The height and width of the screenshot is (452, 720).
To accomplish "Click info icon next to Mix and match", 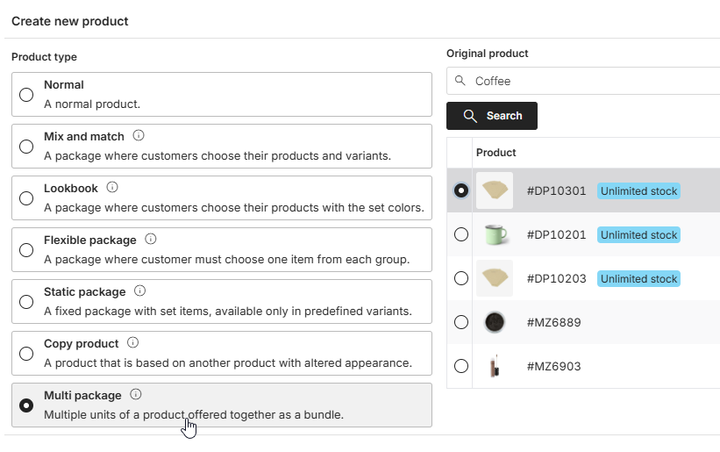I will coord(139,135).
